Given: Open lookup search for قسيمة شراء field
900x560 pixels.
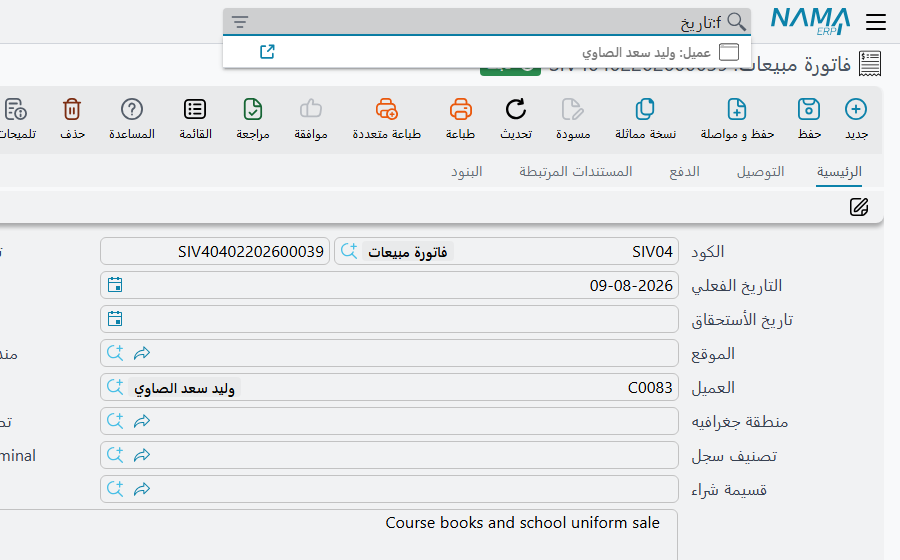Looking at the screenshot, I should pyautogui.click(x=115, y=489).
